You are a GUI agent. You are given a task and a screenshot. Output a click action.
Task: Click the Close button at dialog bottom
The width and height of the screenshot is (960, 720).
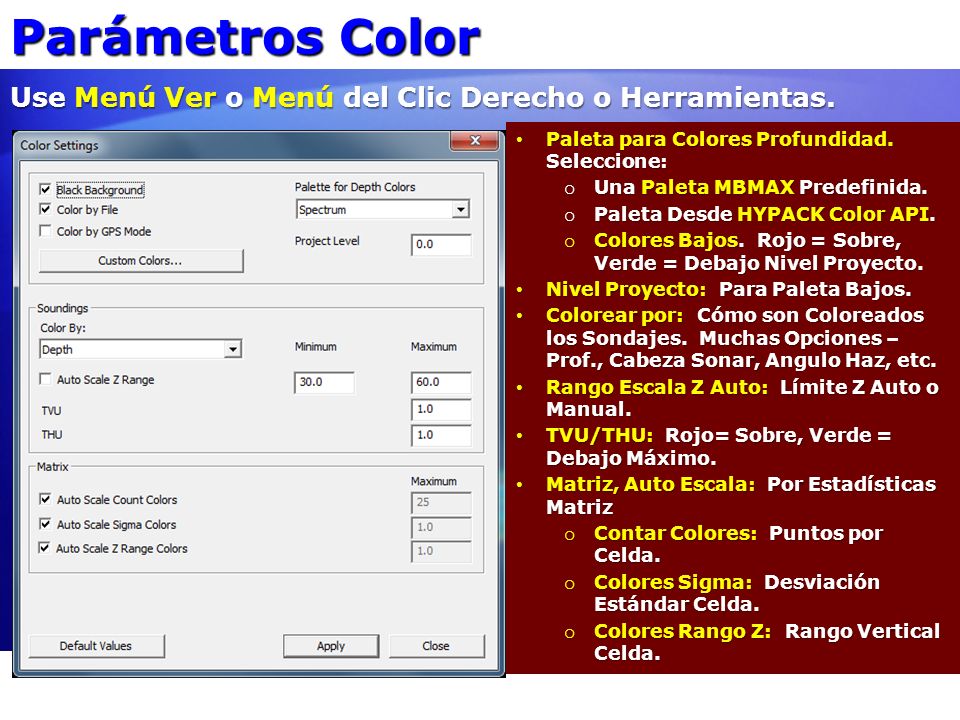tap(436, 646)
